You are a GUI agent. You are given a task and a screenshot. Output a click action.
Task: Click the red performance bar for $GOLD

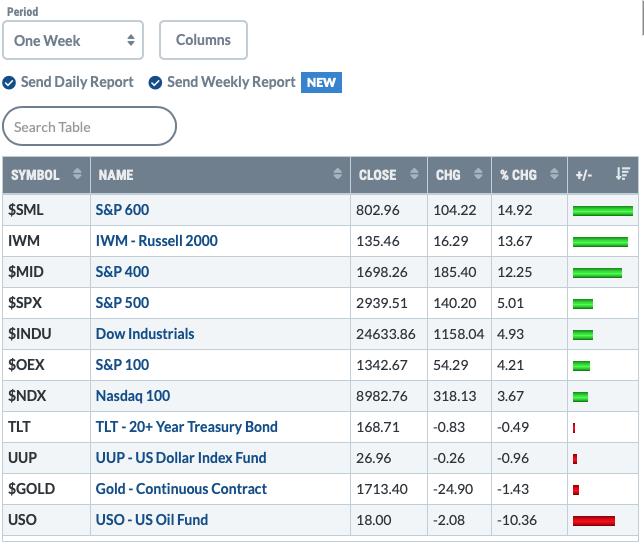tap(576, 490)
